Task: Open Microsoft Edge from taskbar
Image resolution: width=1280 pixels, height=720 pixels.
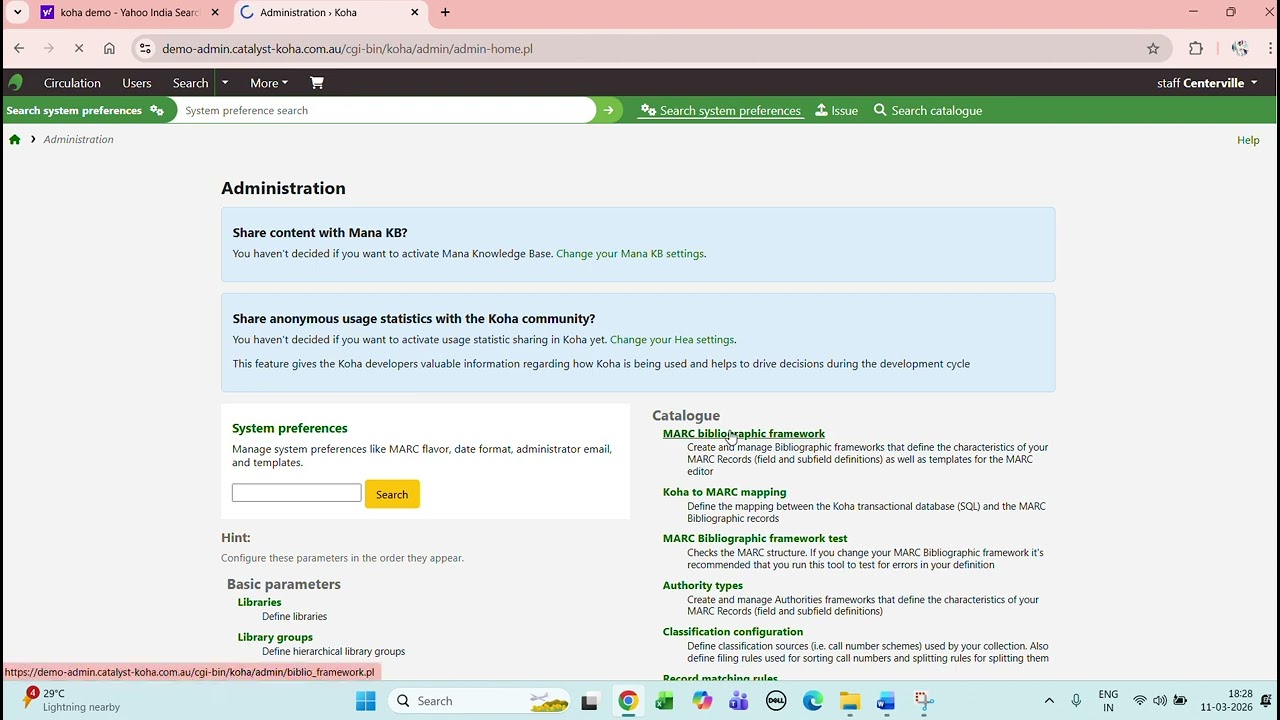Action: (813, 701)
